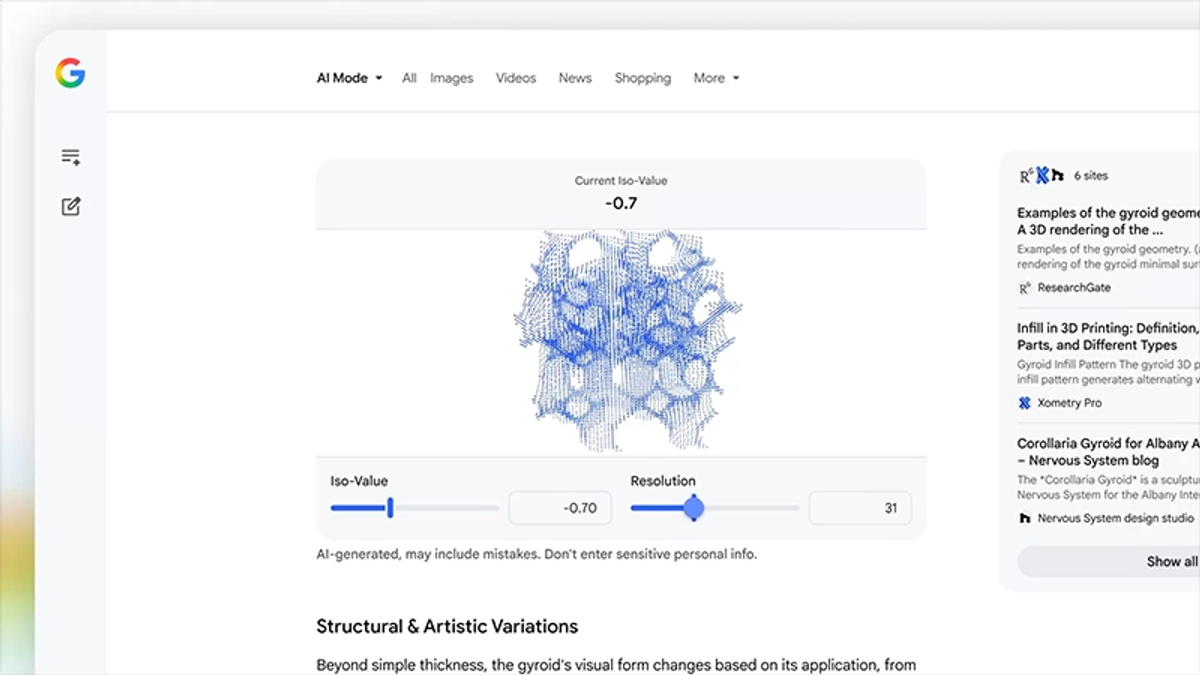The height and width of the screenshot is (675, 1200).
Task: Click the Iso-Value number field showing -0.70
Action: point(560,508)
